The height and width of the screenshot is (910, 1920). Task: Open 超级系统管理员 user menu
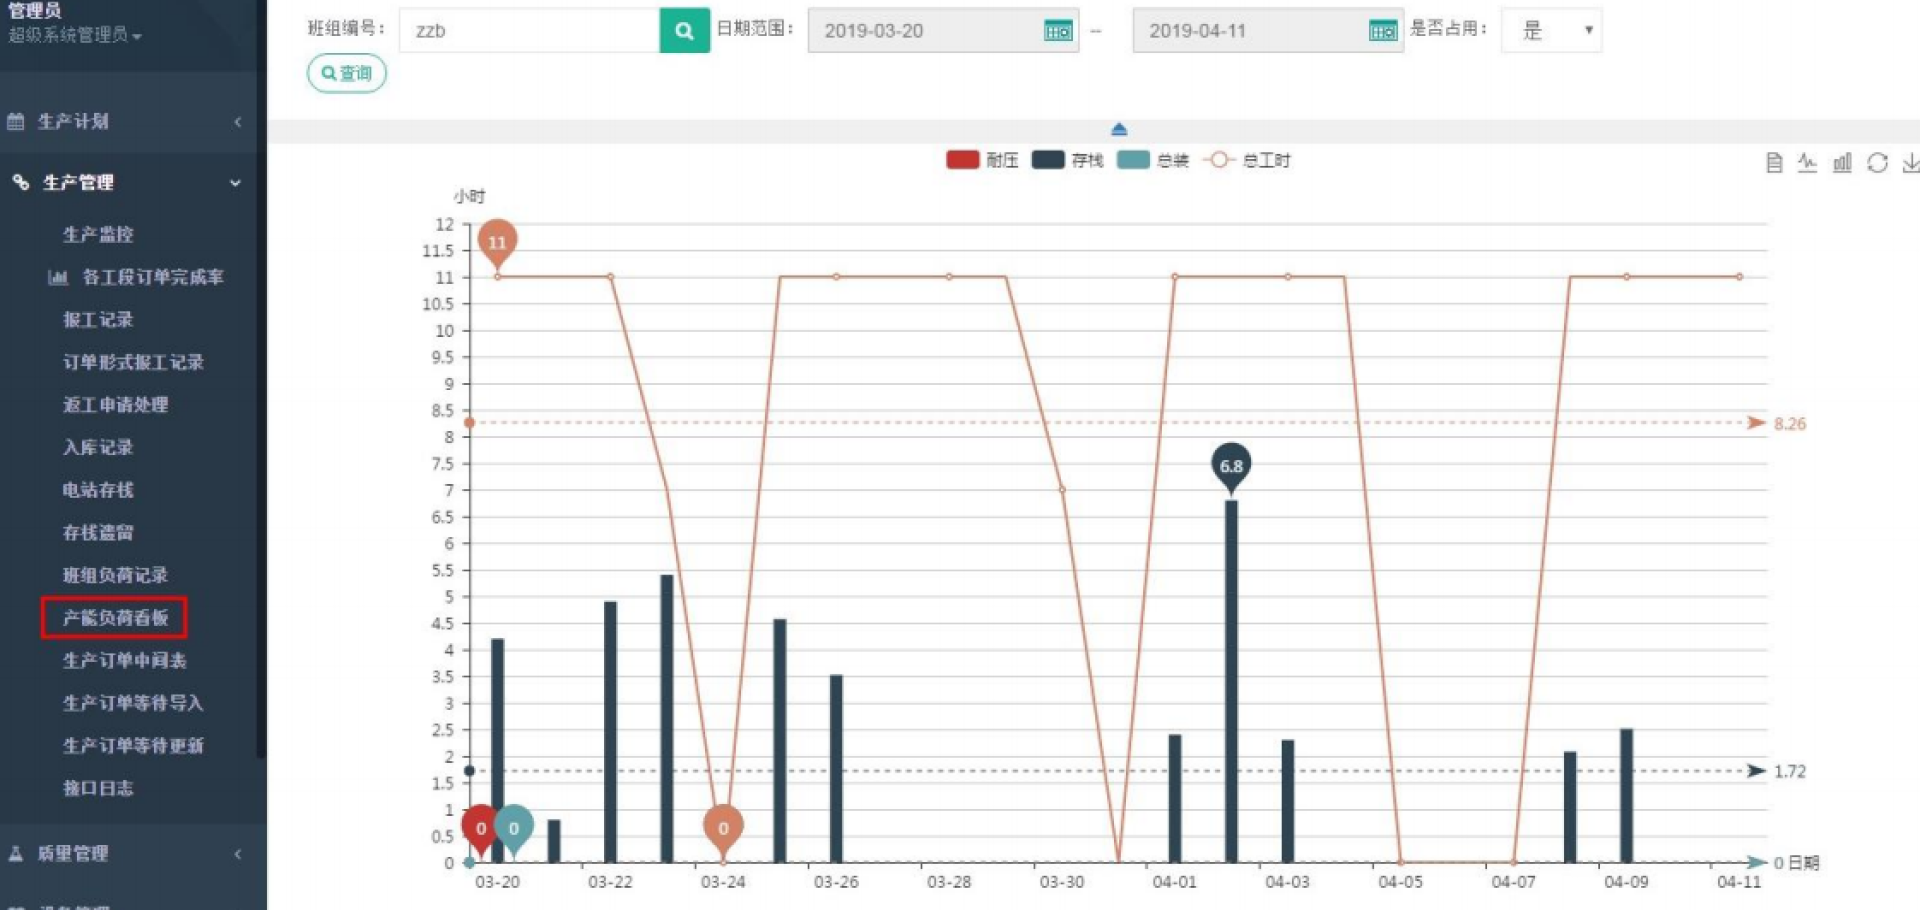coord(75,35)
